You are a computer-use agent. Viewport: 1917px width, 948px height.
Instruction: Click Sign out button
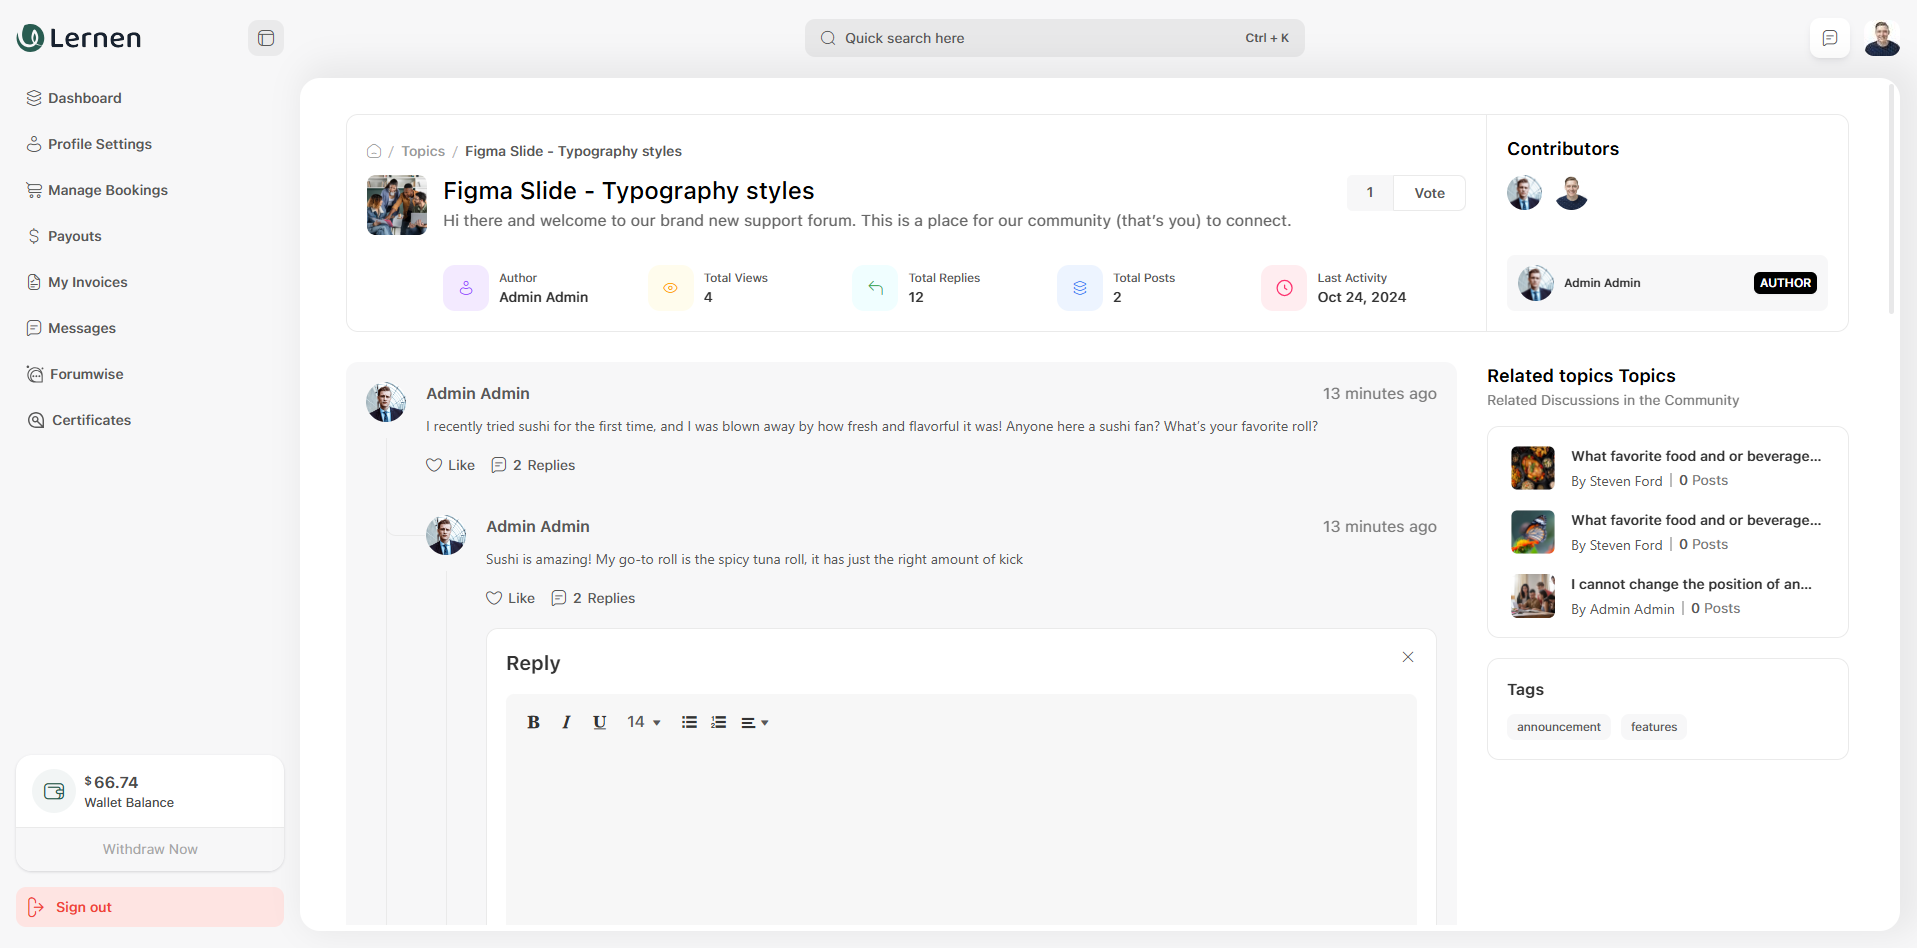click(x=150, y=907)
